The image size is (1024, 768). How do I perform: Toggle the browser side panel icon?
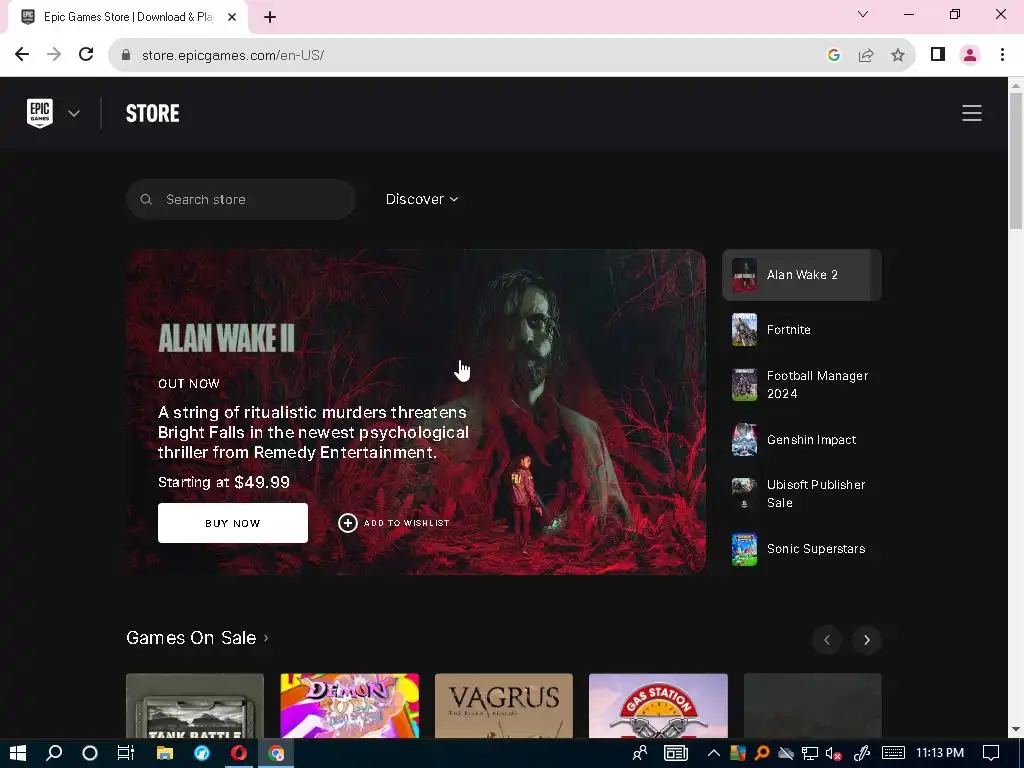938,54
